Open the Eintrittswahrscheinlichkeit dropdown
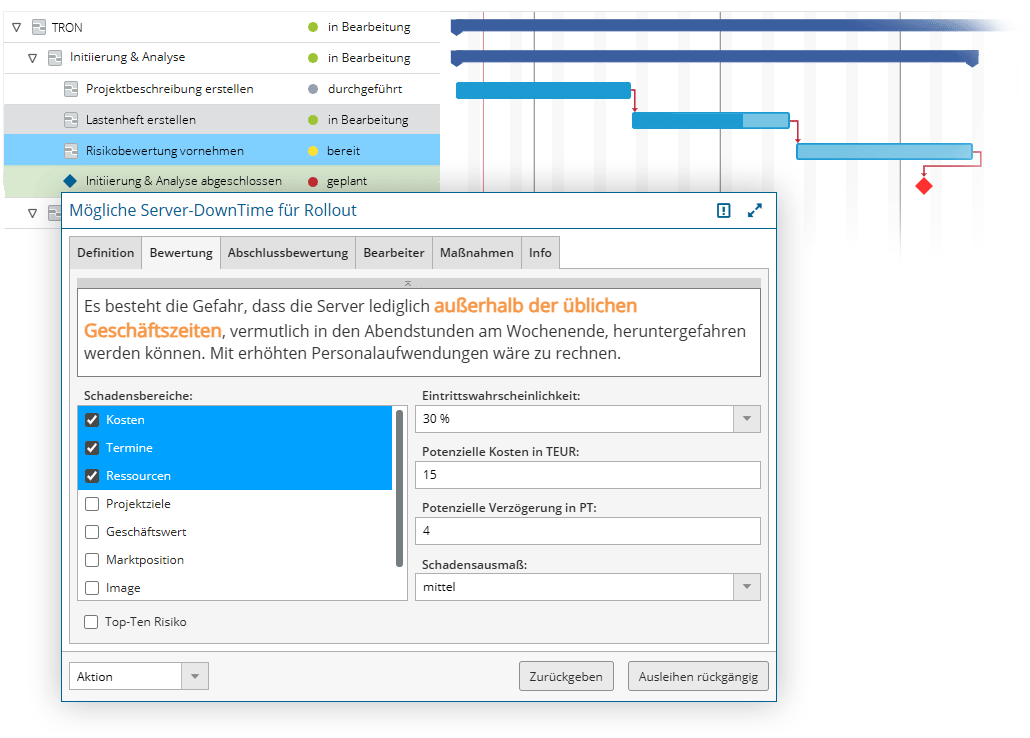This screenshot has height=738, width=1030. (x=746, y=419)
